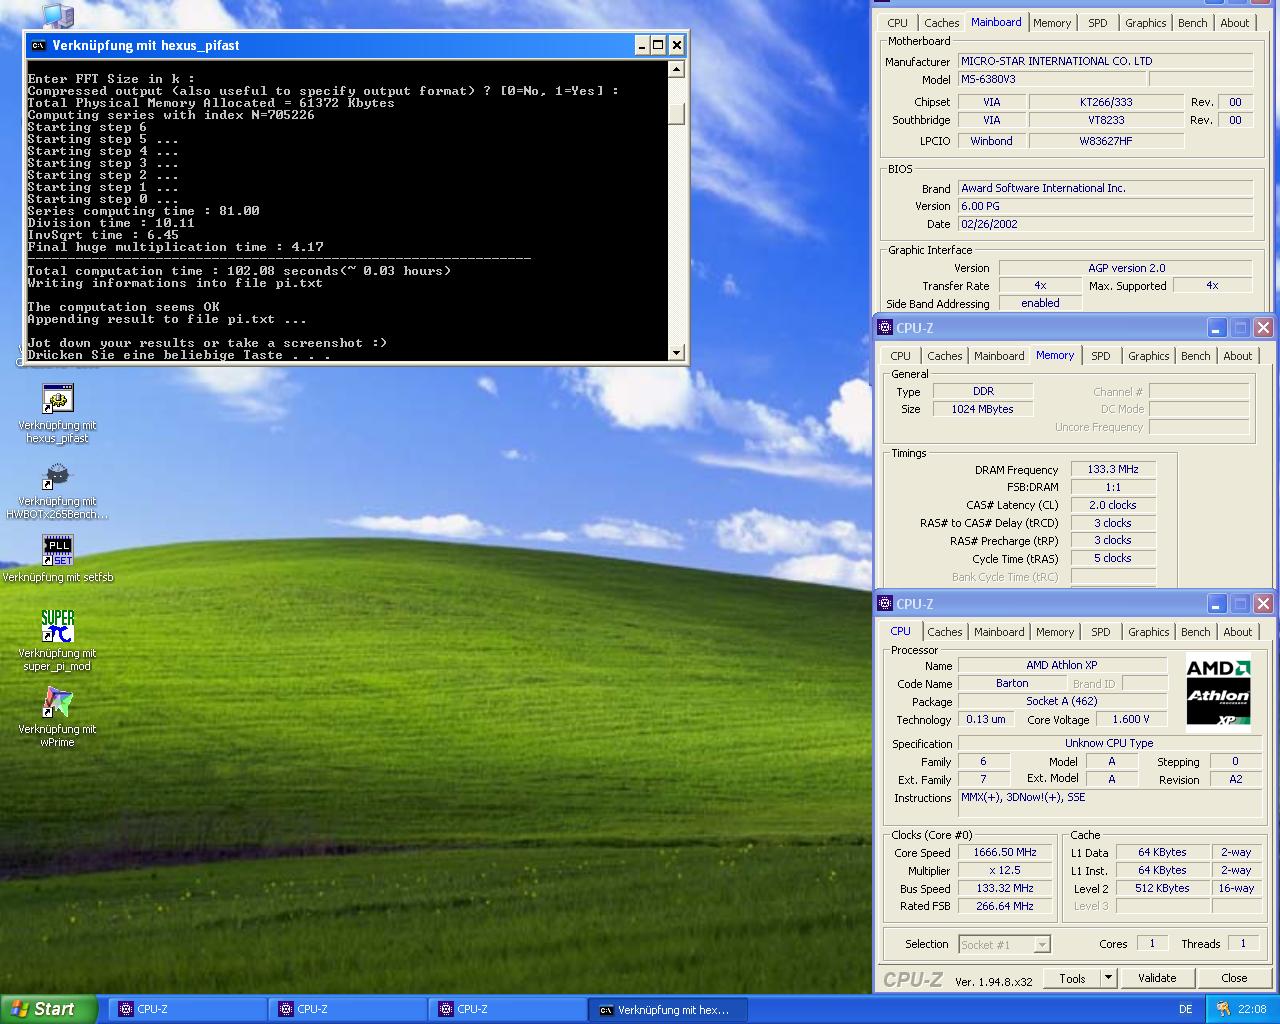Open Bench tab in Mainboard window
This screenshot has width=1280, height=1024.
(1192, 23)
